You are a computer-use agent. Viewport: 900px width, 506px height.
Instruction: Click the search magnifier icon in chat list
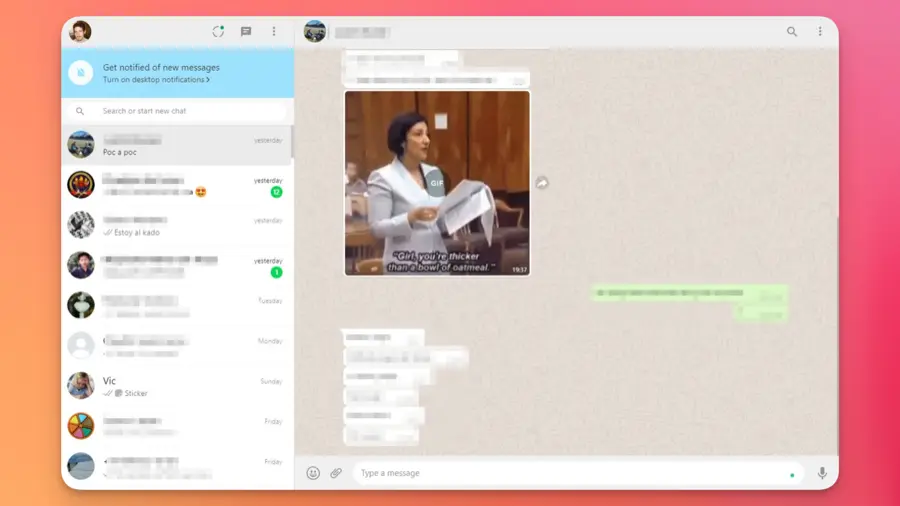tap(80, 111)
